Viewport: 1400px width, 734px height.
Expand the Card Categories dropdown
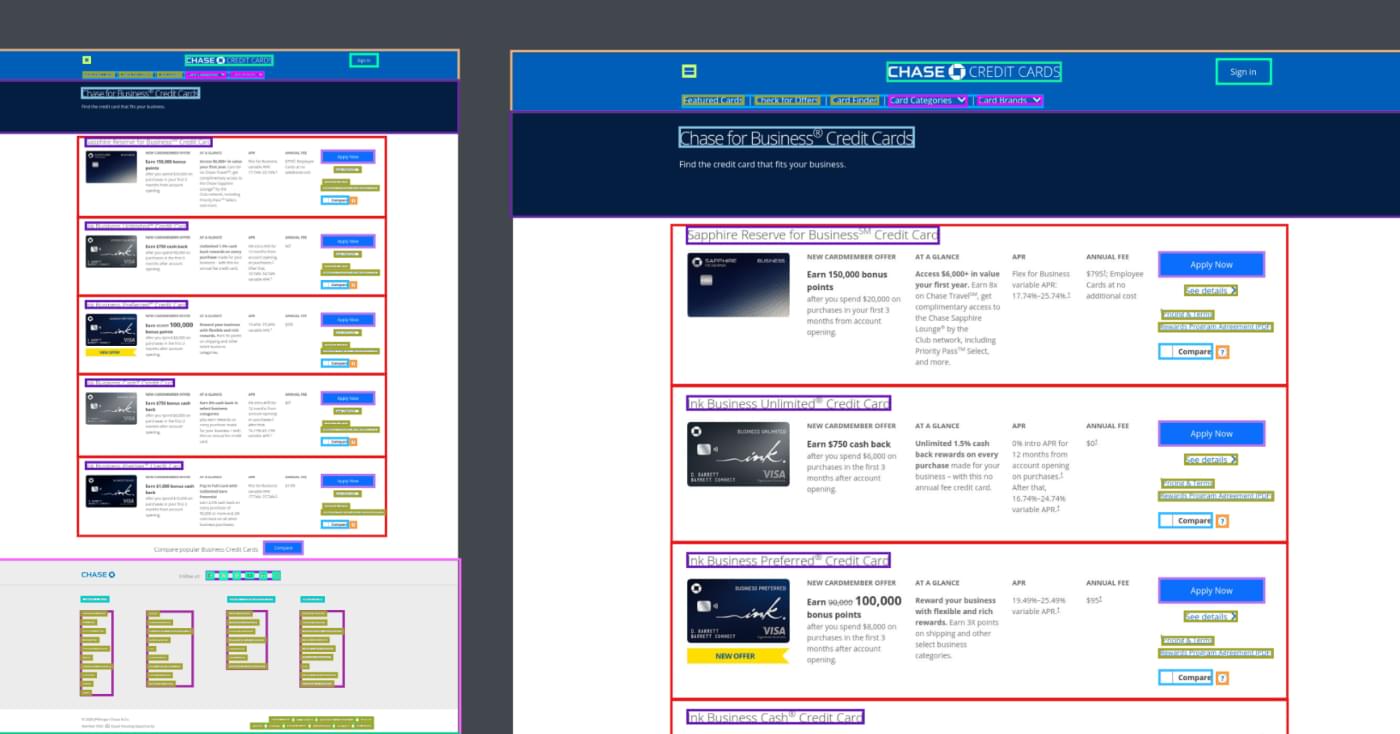(x=928, y=100)
